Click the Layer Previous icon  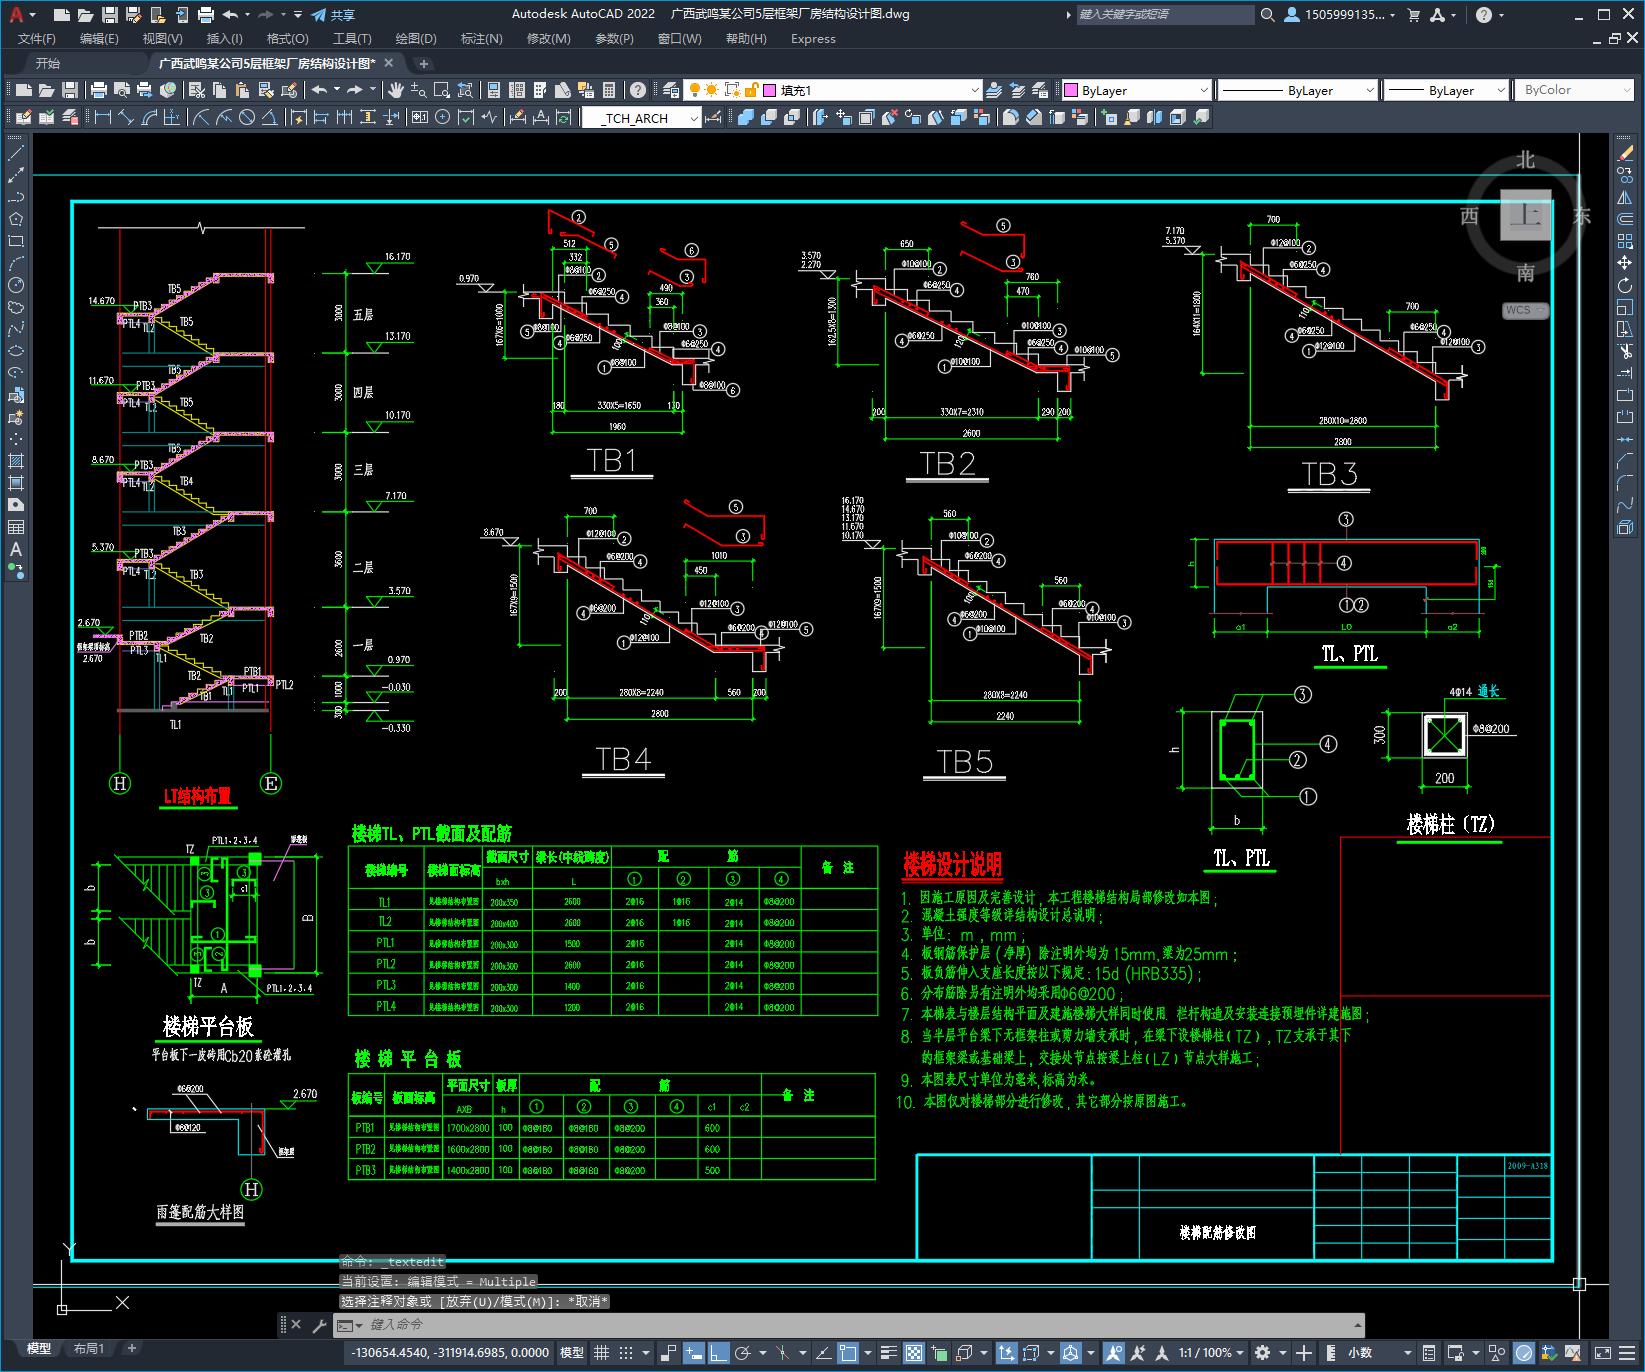pyautogui.click(x=1017, y=90)
